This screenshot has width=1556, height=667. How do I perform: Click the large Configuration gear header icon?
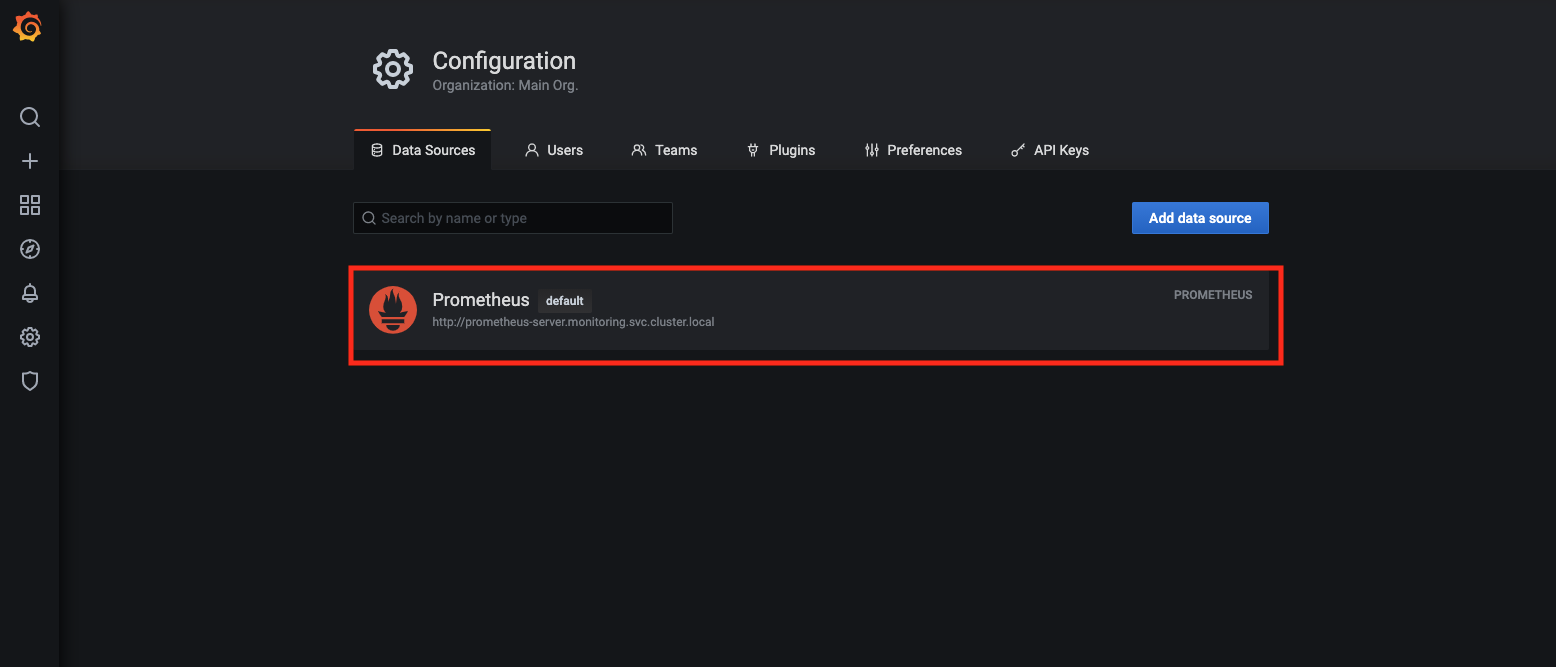[392, 69]
